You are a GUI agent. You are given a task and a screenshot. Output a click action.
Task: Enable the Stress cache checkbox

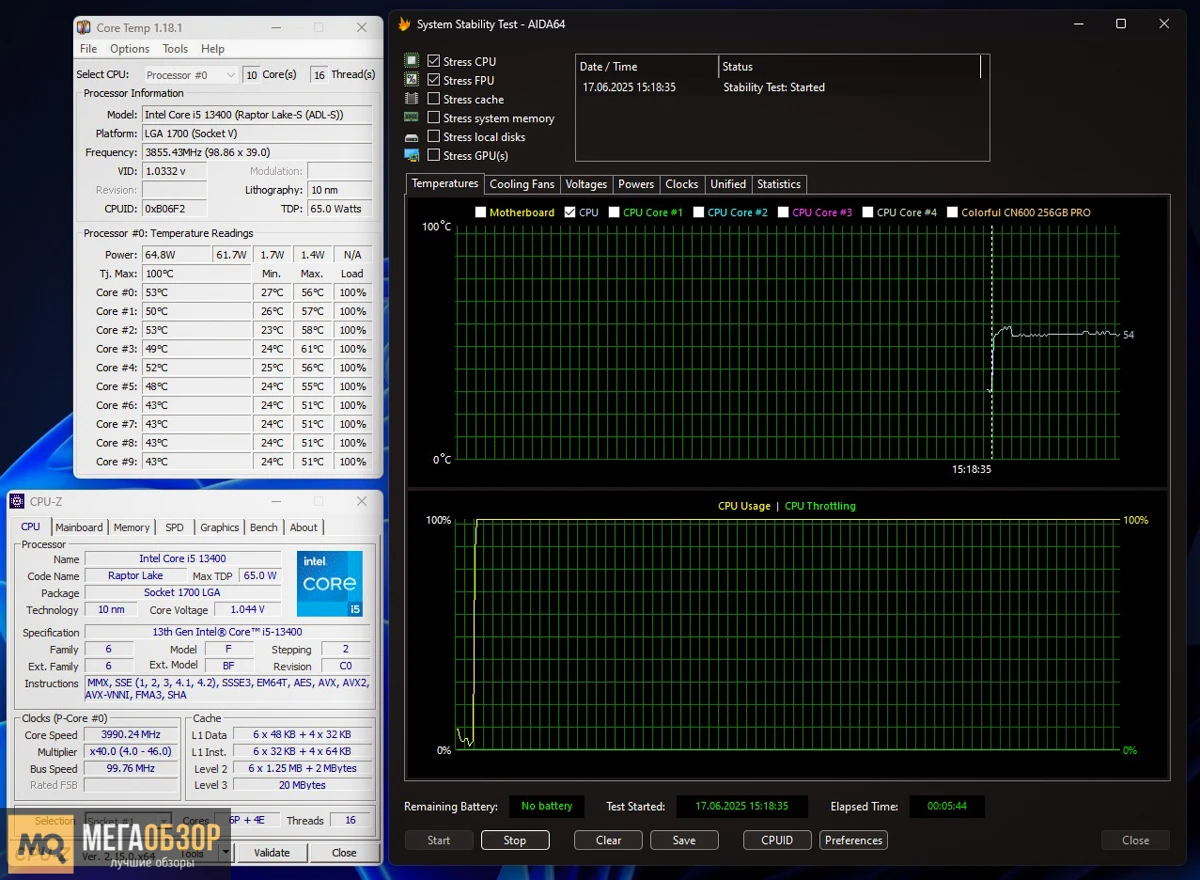[433, 99]
